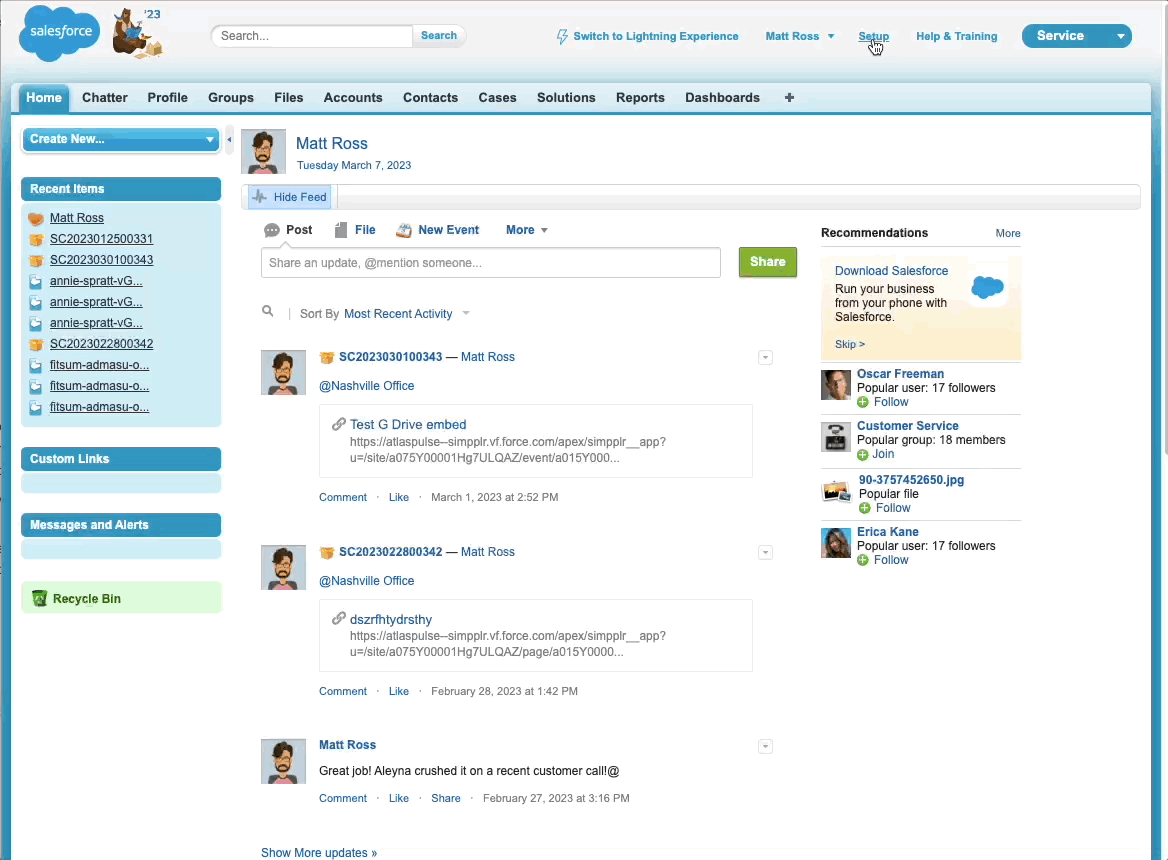Image resolution: width=1168 pixels, height=860 pixels.
Task: Click @Nashville Office mention in first post
Action: pyautogui.click(x=366, y=386)
